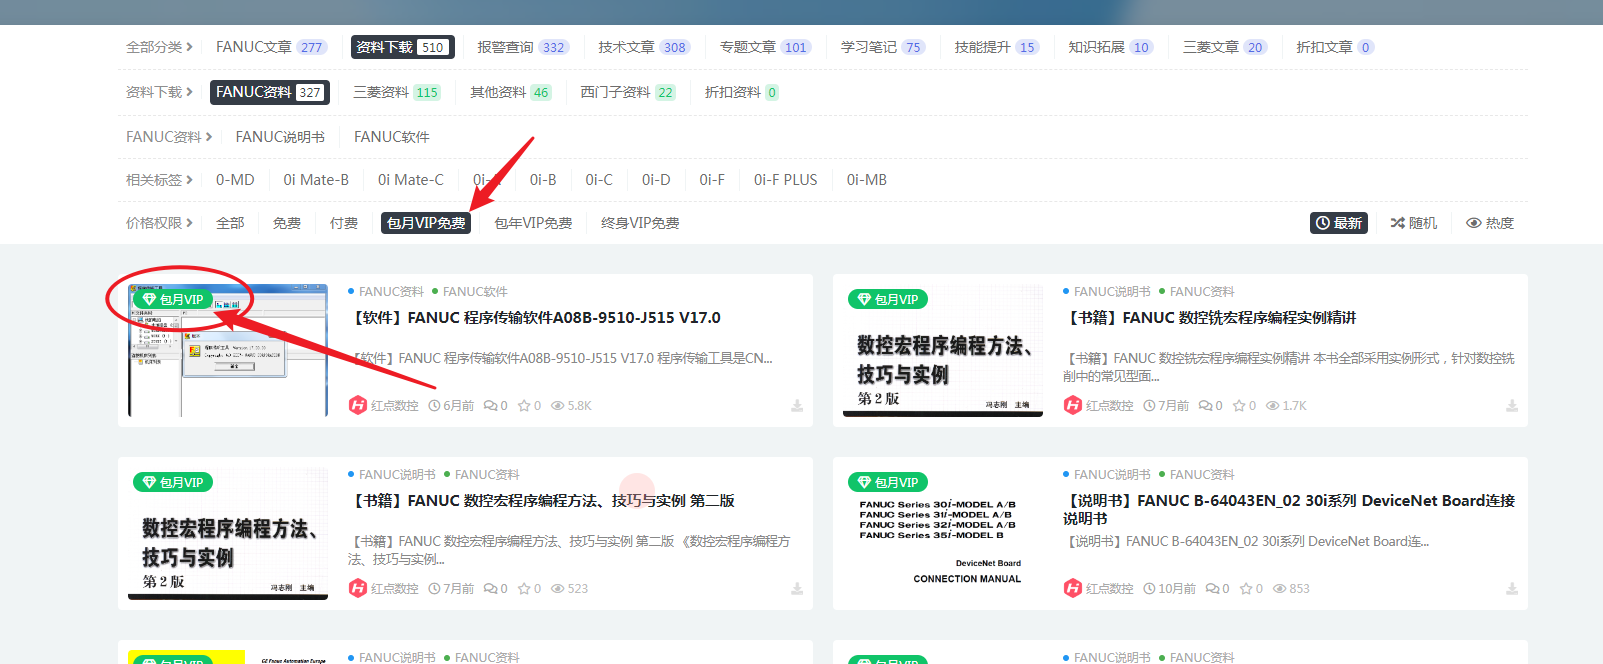The width and height of the screenshot is (1603, 664).
Task: Open 折扣文章 category in top row
Action: (1335, 47)
